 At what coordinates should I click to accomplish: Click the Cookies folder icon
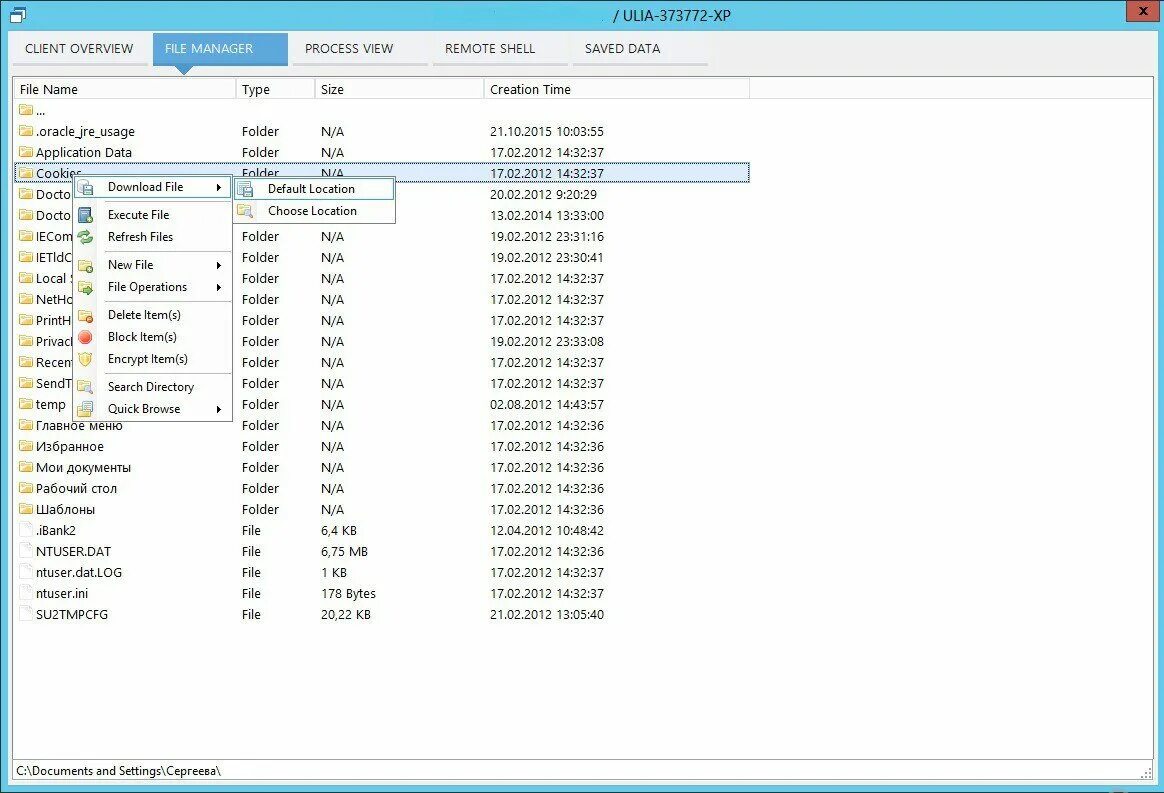26,173
